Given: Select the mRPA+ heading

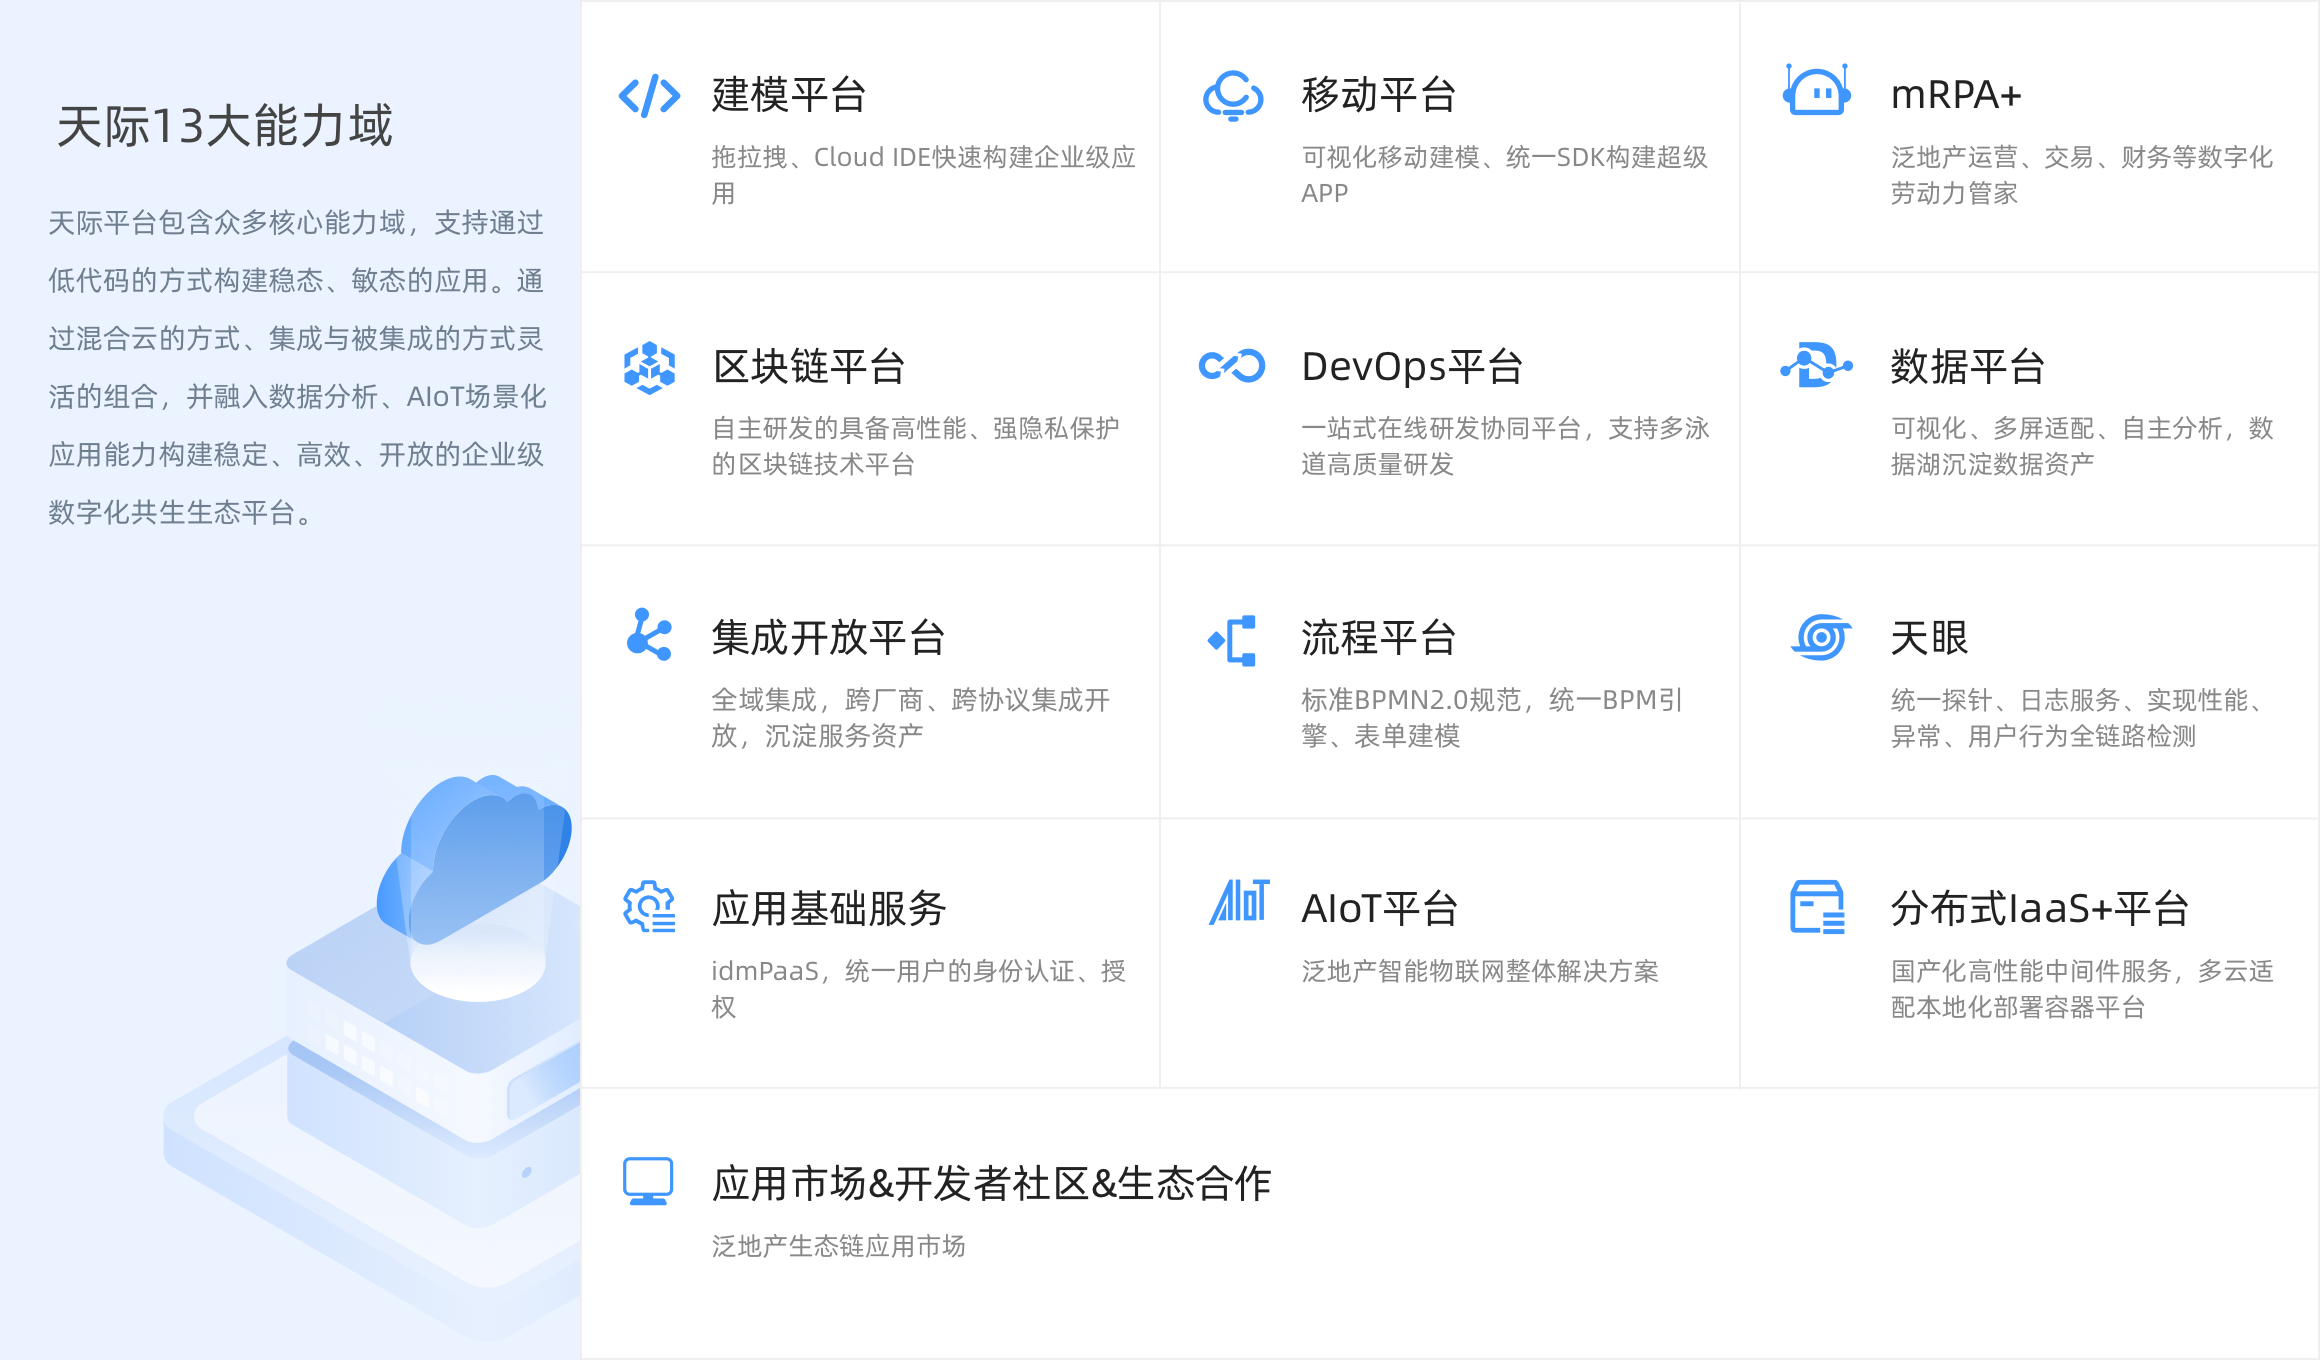Looking at the screenshot, I should pyautogui.click(x=1956, y=95).
